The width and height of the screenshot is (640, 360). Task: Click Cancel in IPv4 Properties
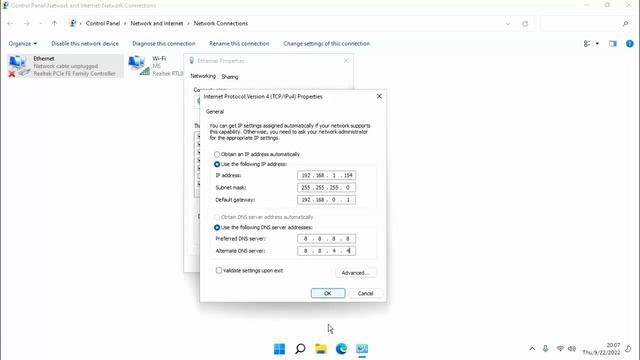(x=365, y=293)
